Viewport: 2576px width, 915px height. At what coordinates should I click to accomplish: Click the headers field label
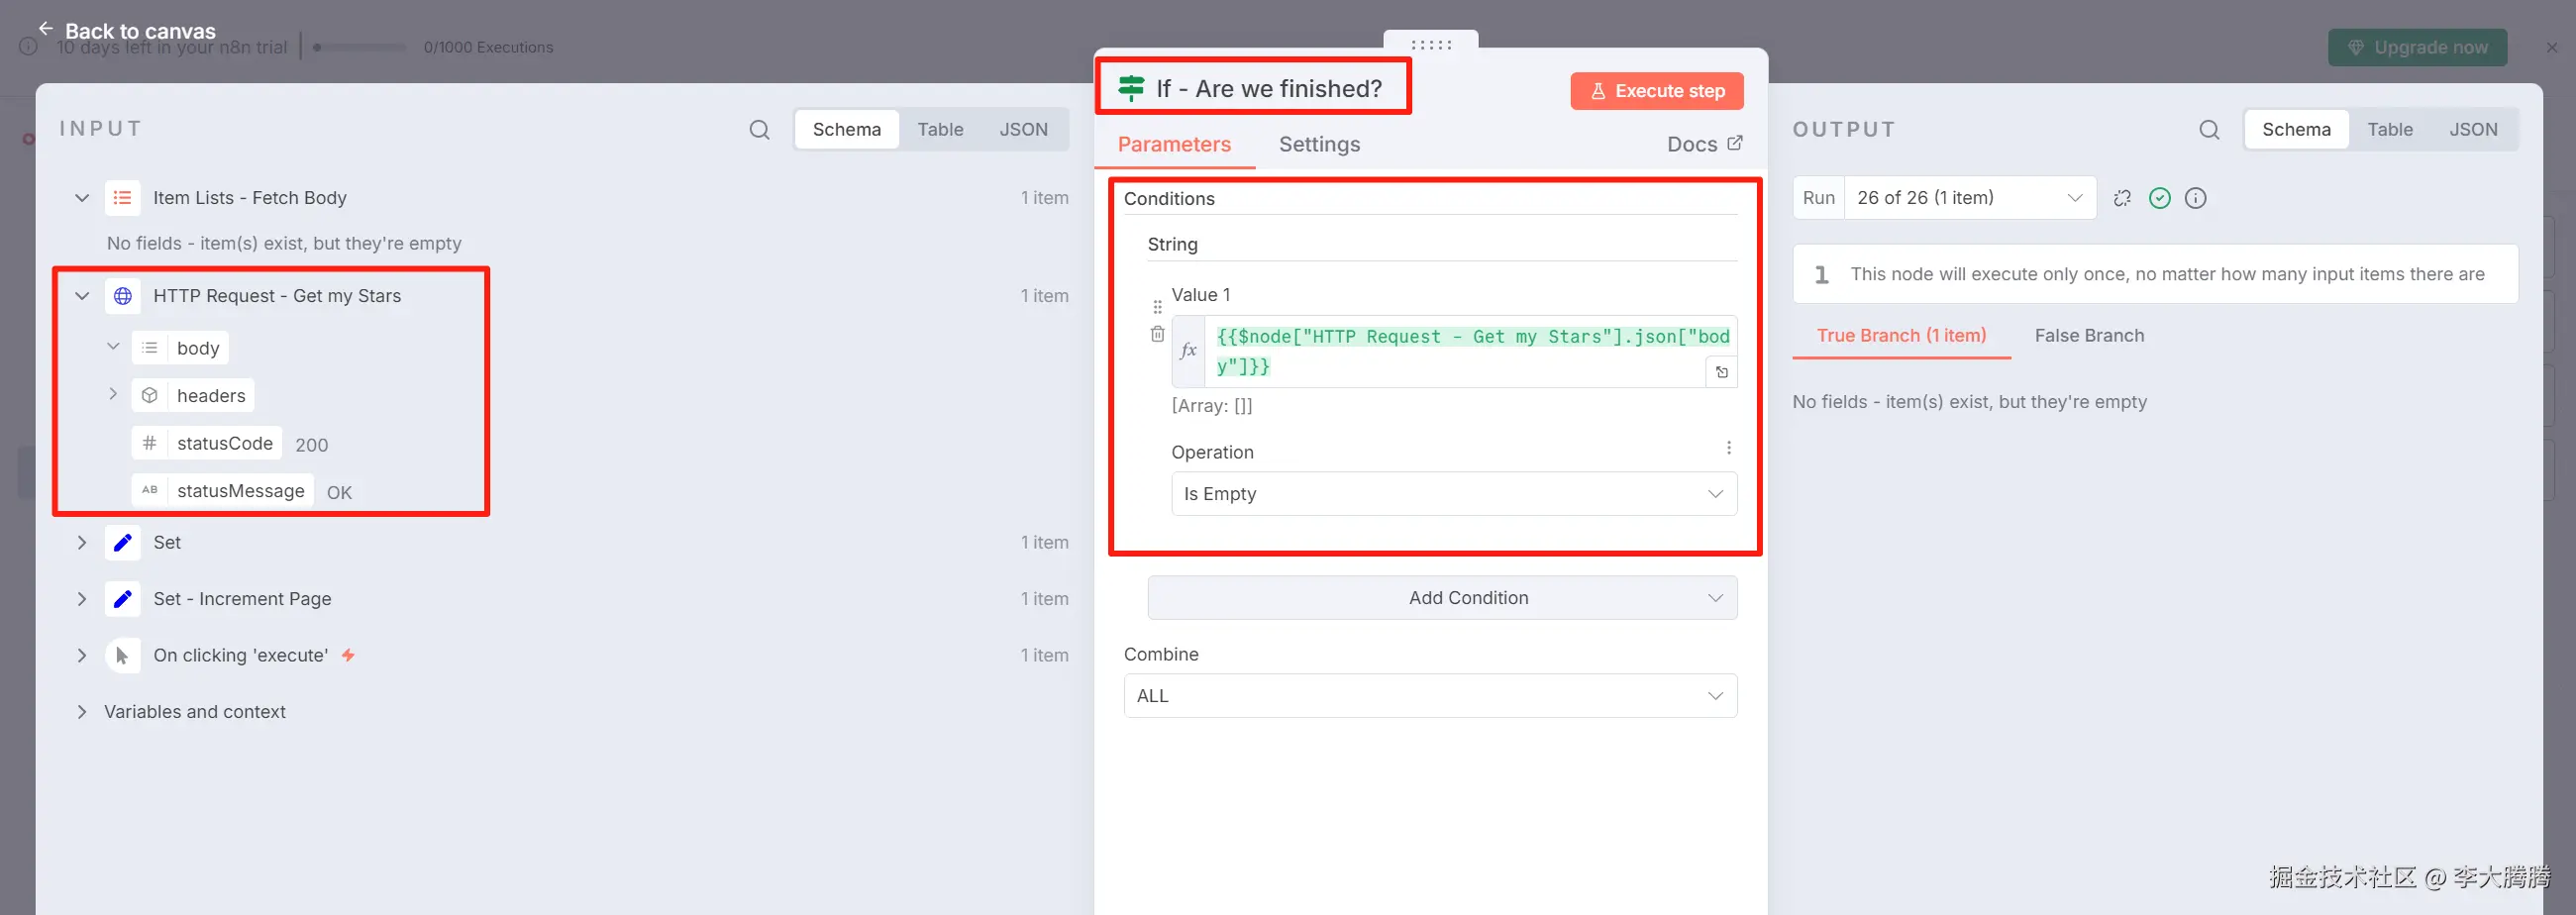click(211, 396)
